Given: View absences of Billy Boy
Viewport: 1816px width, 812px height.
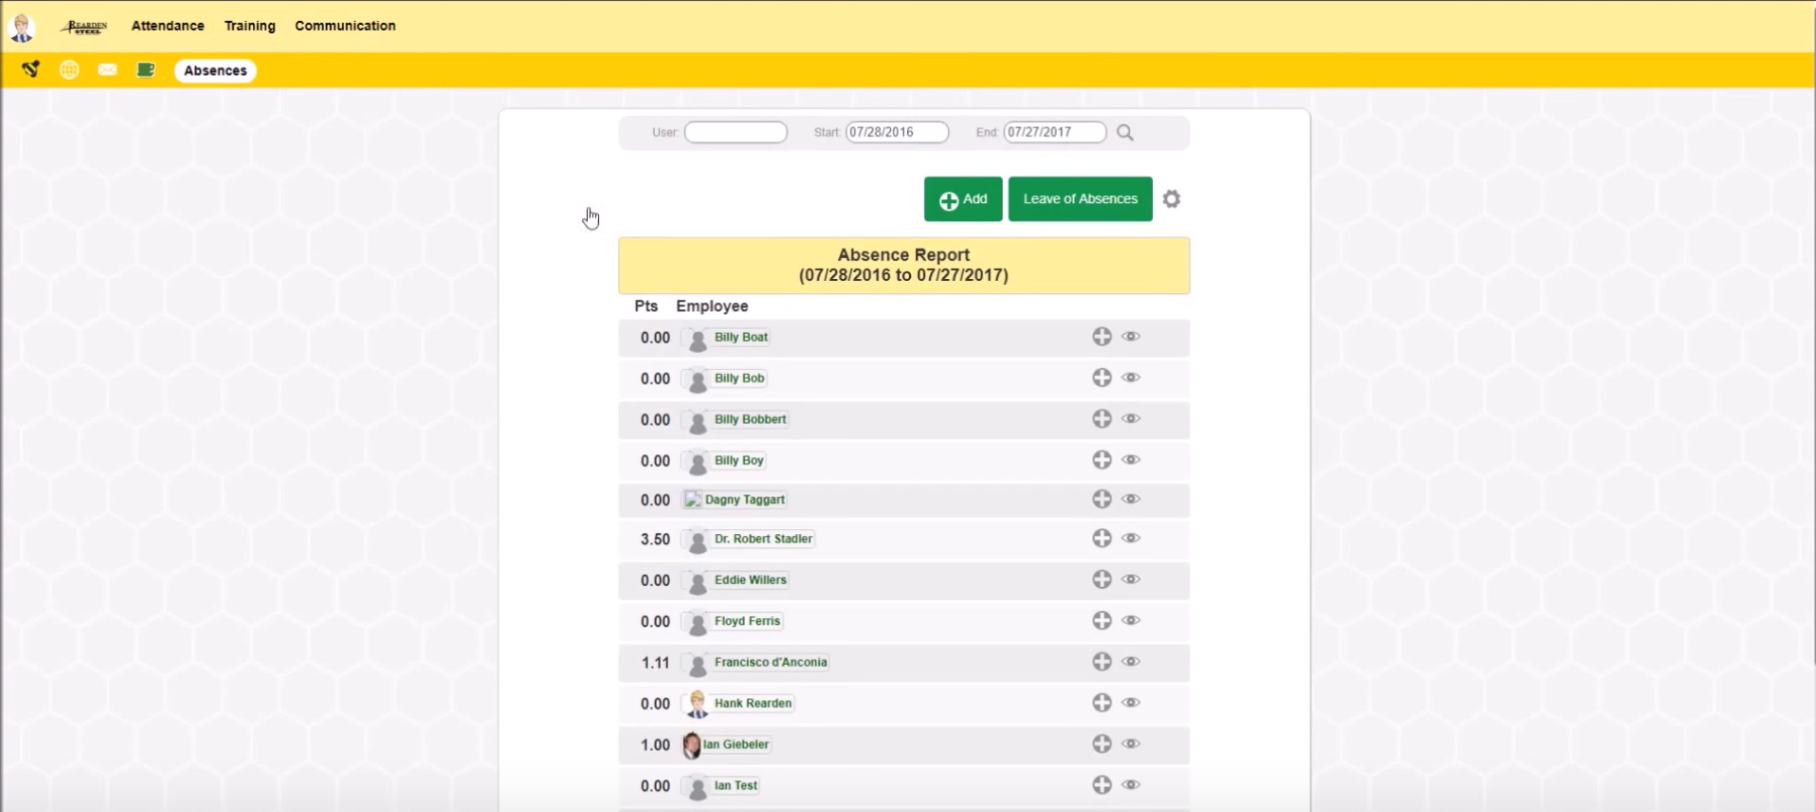Looking at the screenshot, I should coord(1131,460).
